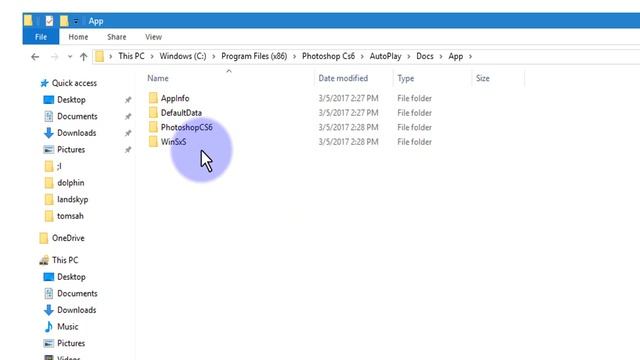640x360 pixels.
Task: Click pin icon next to Downloads
Action: (128, 133)
